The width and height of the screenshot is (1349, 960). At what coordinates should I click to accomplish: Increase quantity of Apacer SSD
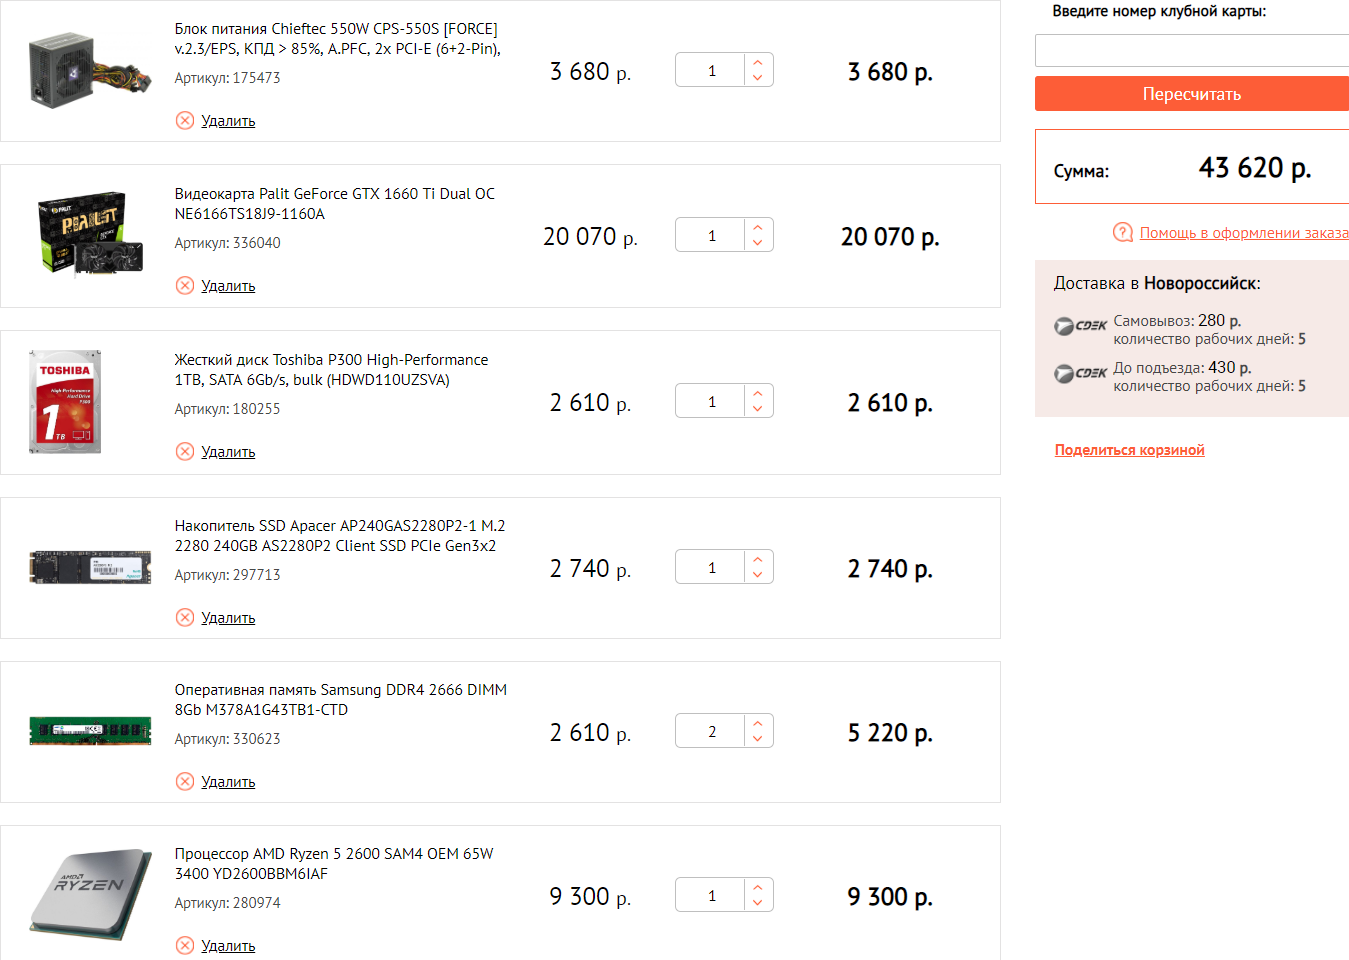pos(758,559)
